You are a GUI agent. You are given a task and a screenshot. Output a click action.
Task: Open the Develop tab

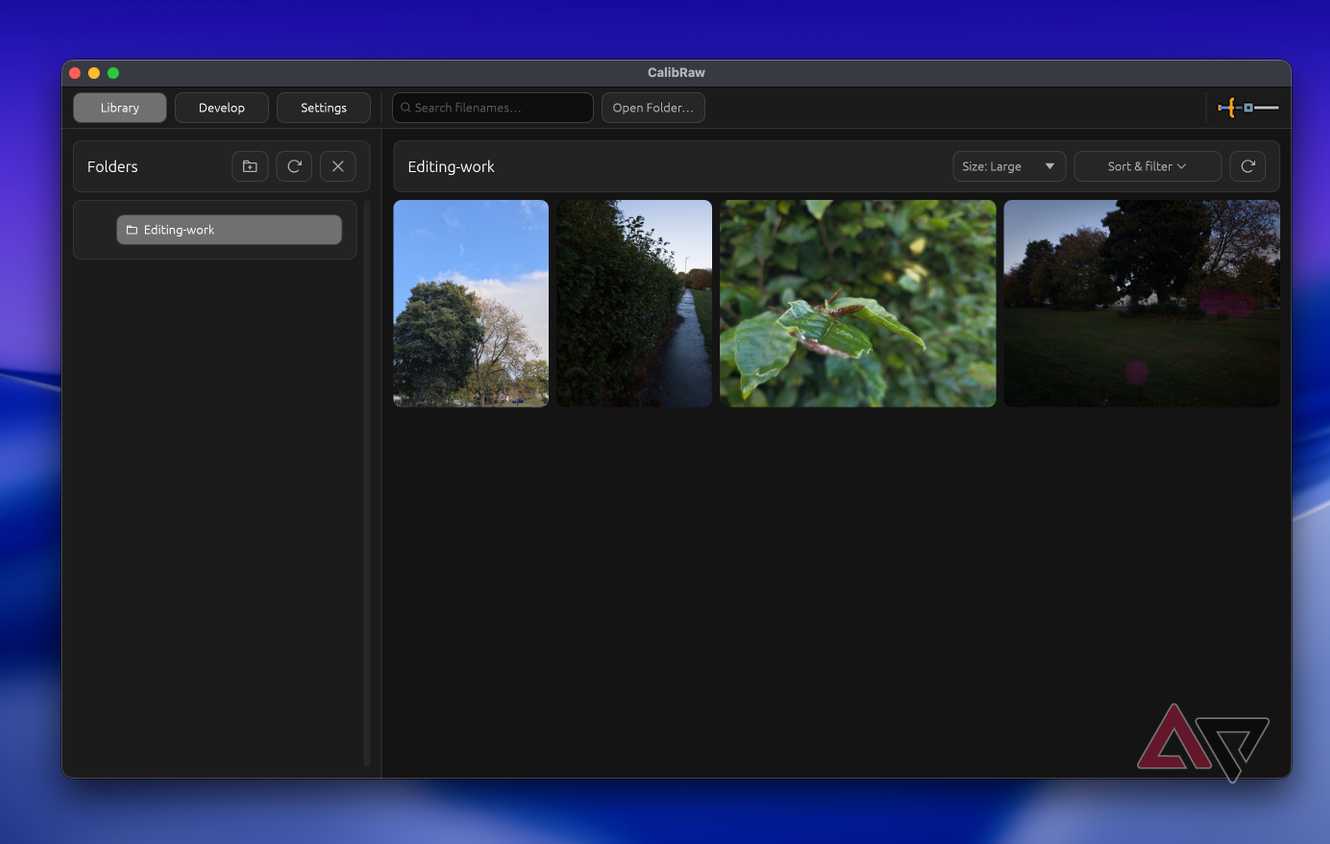tap(222, 108)
